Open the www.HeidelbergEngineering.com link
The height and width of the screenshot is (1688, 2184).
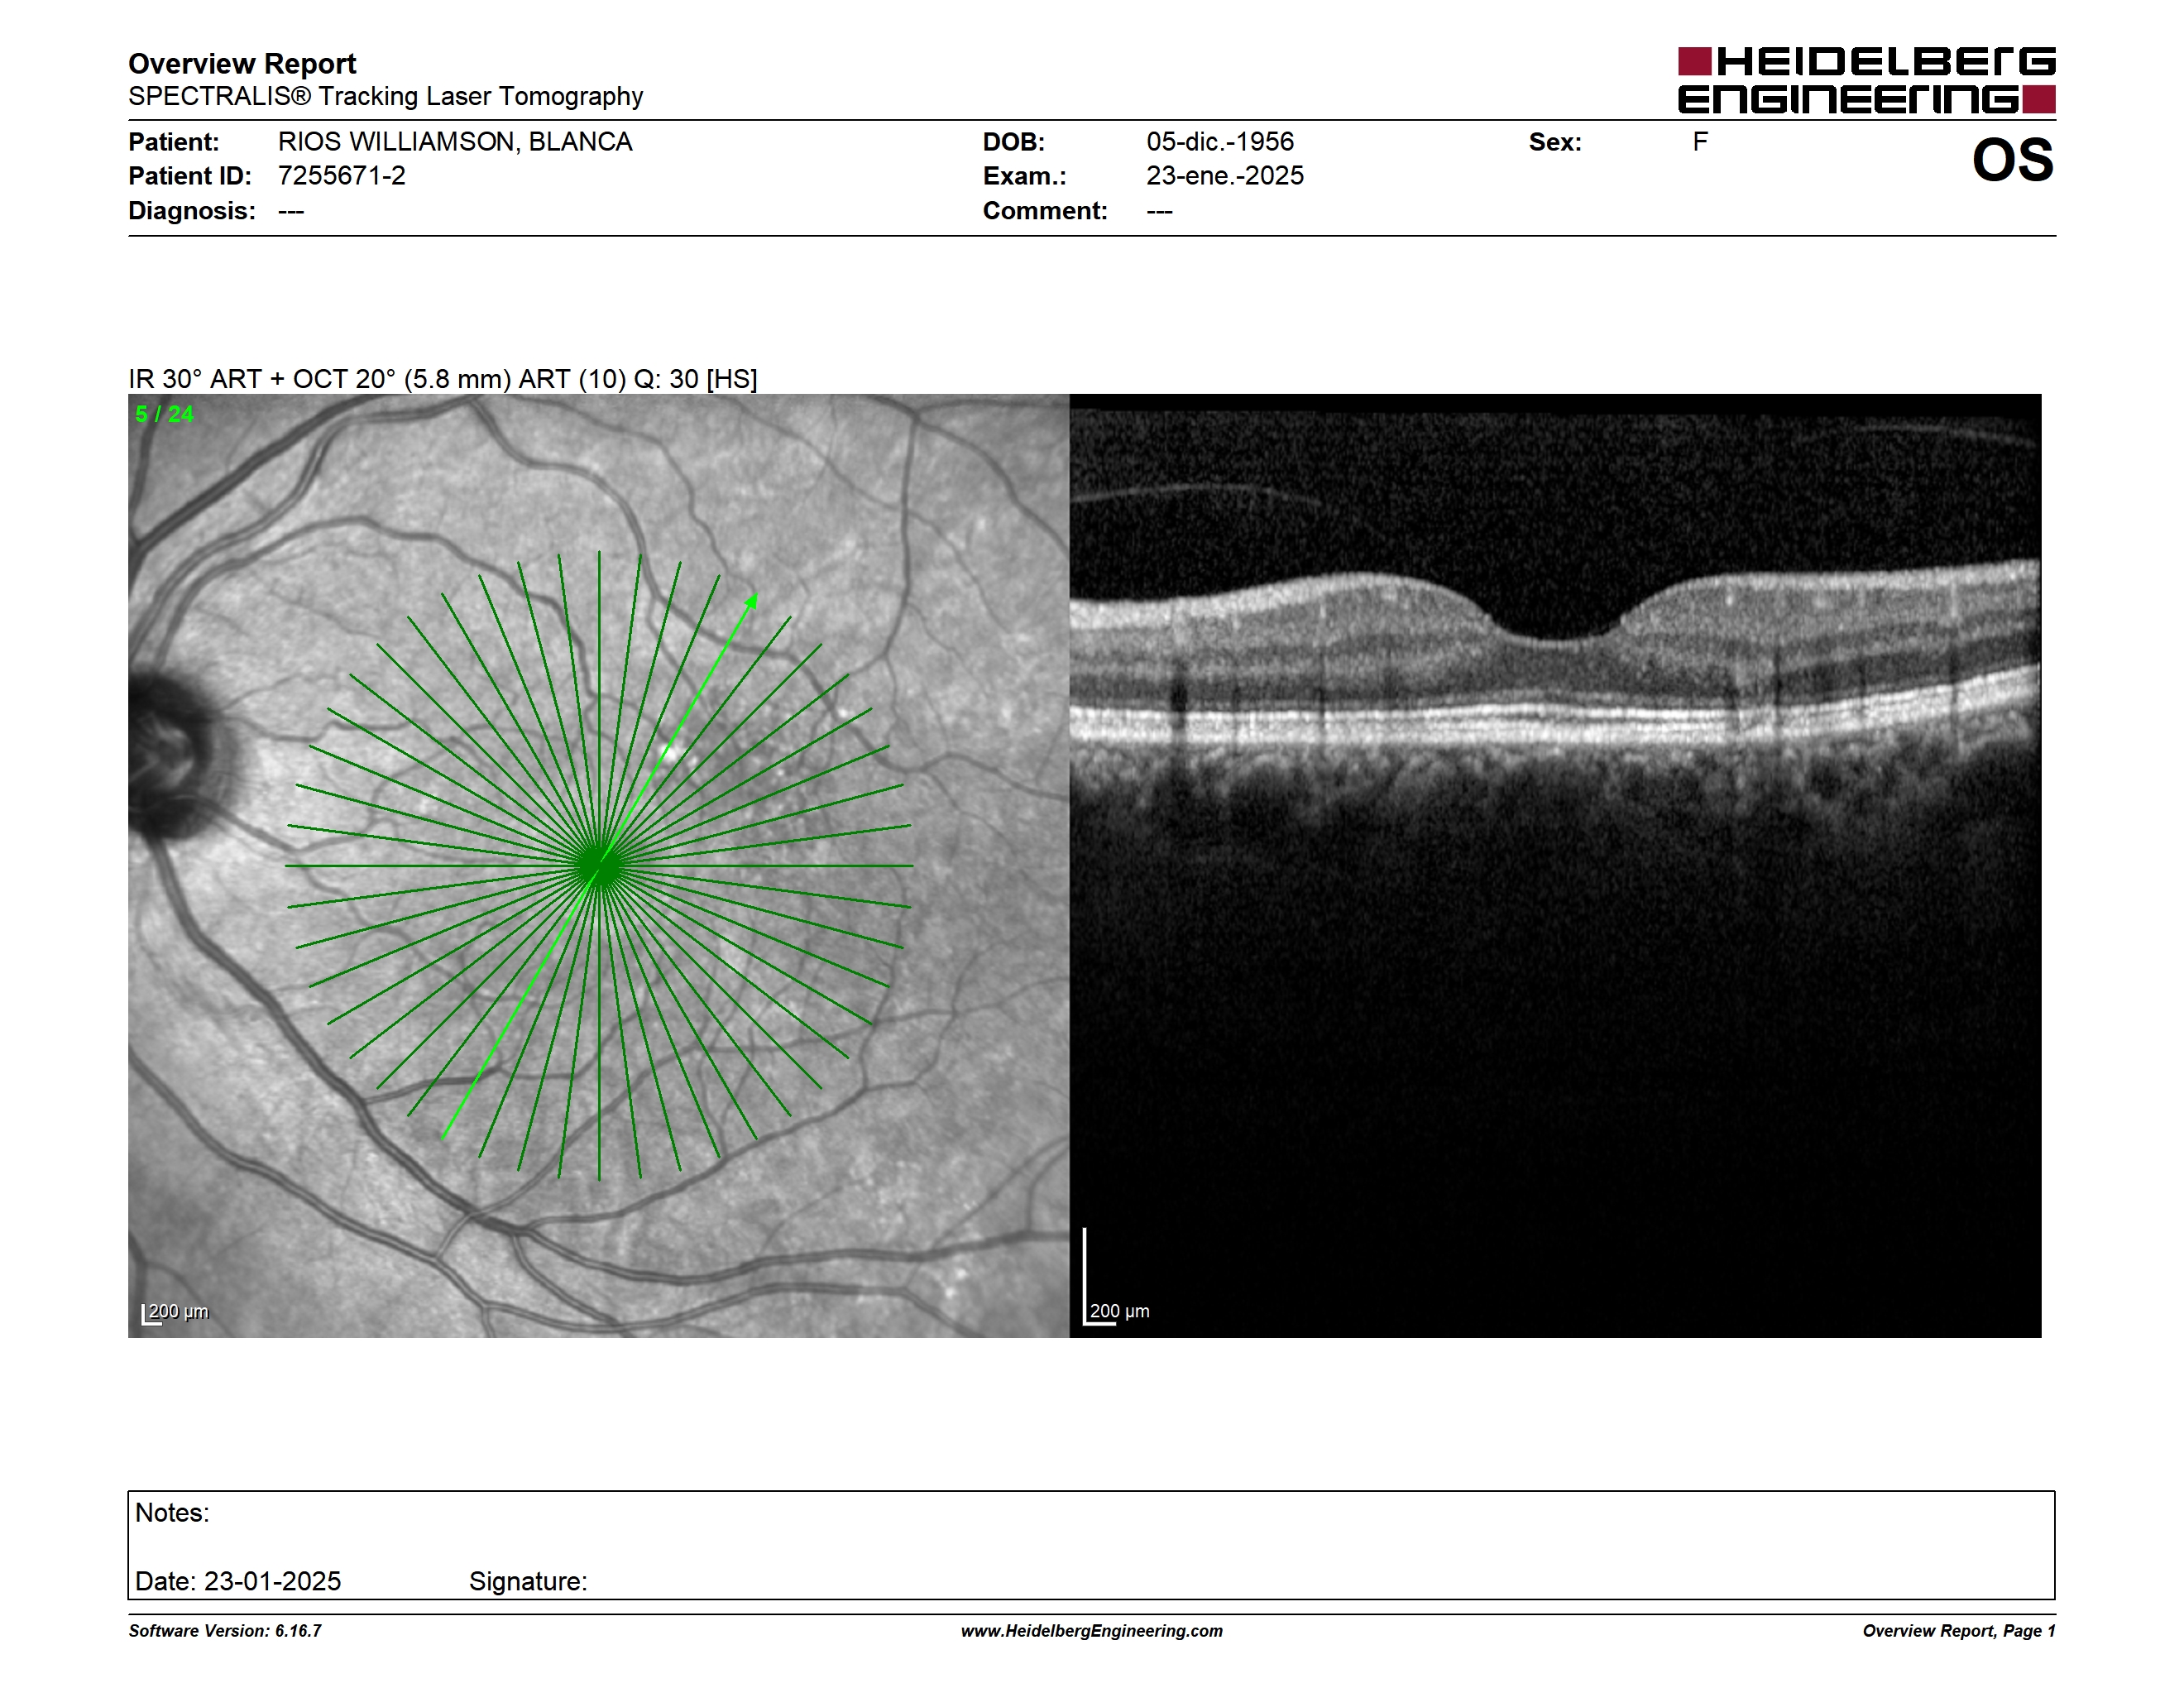click(x=1091, y=1631)
